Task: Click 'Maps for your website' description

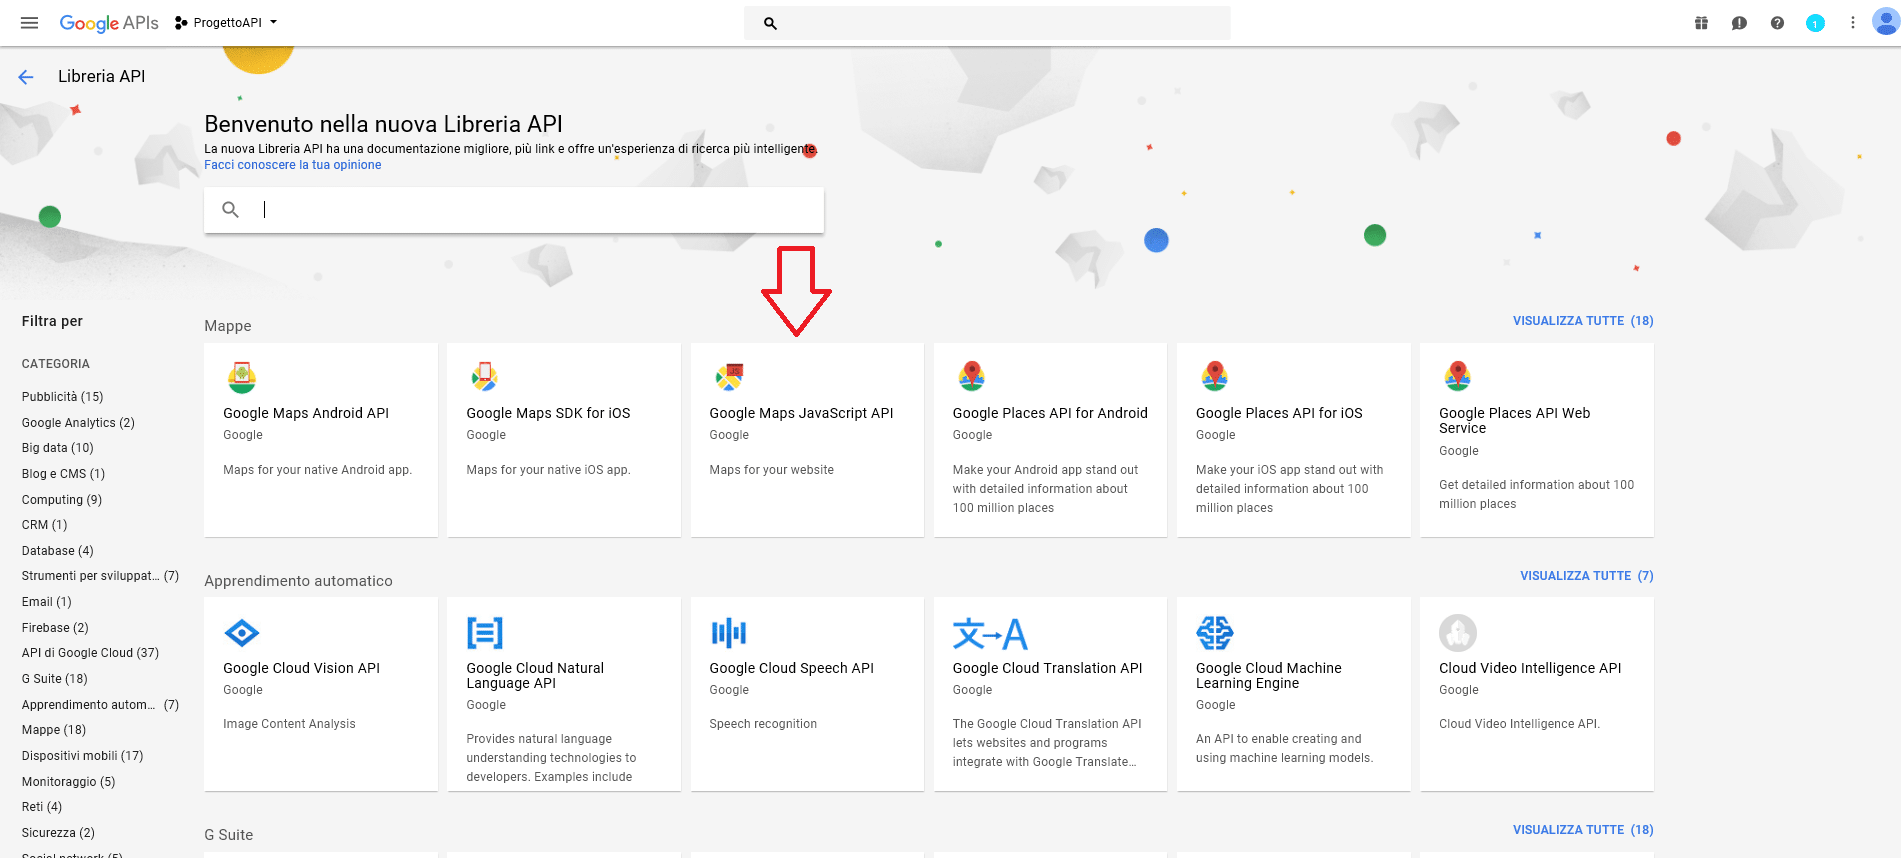Action: (771, 470)
